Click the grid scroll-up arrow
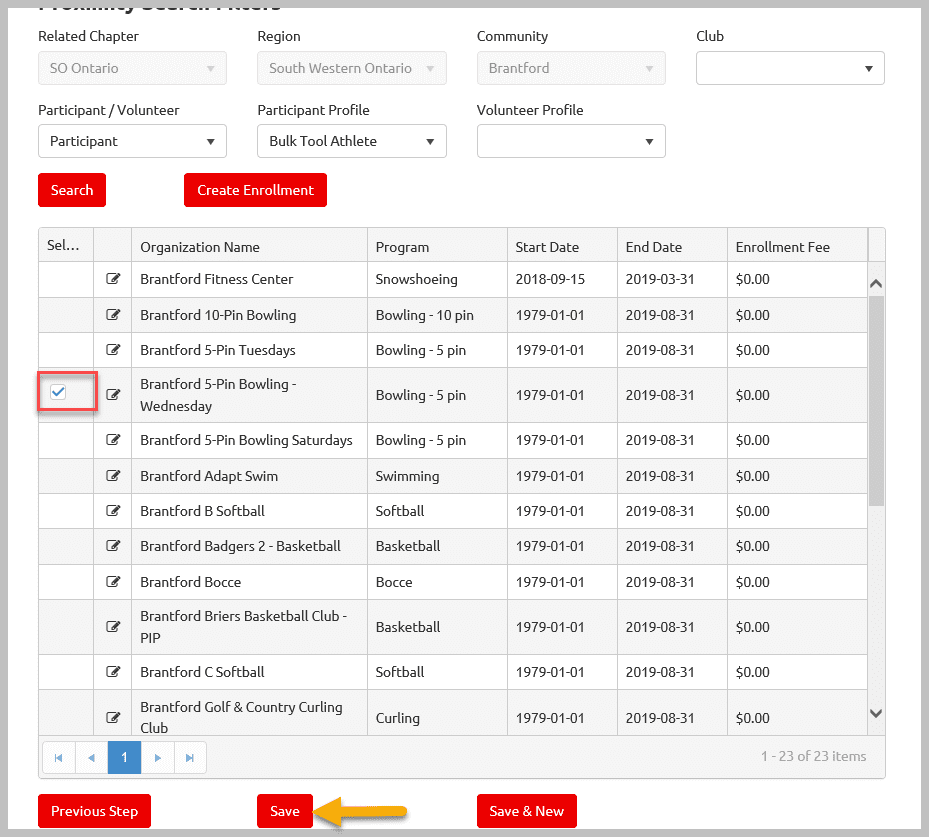The width and height of the screenshot is (929, 837). point(876,284)
